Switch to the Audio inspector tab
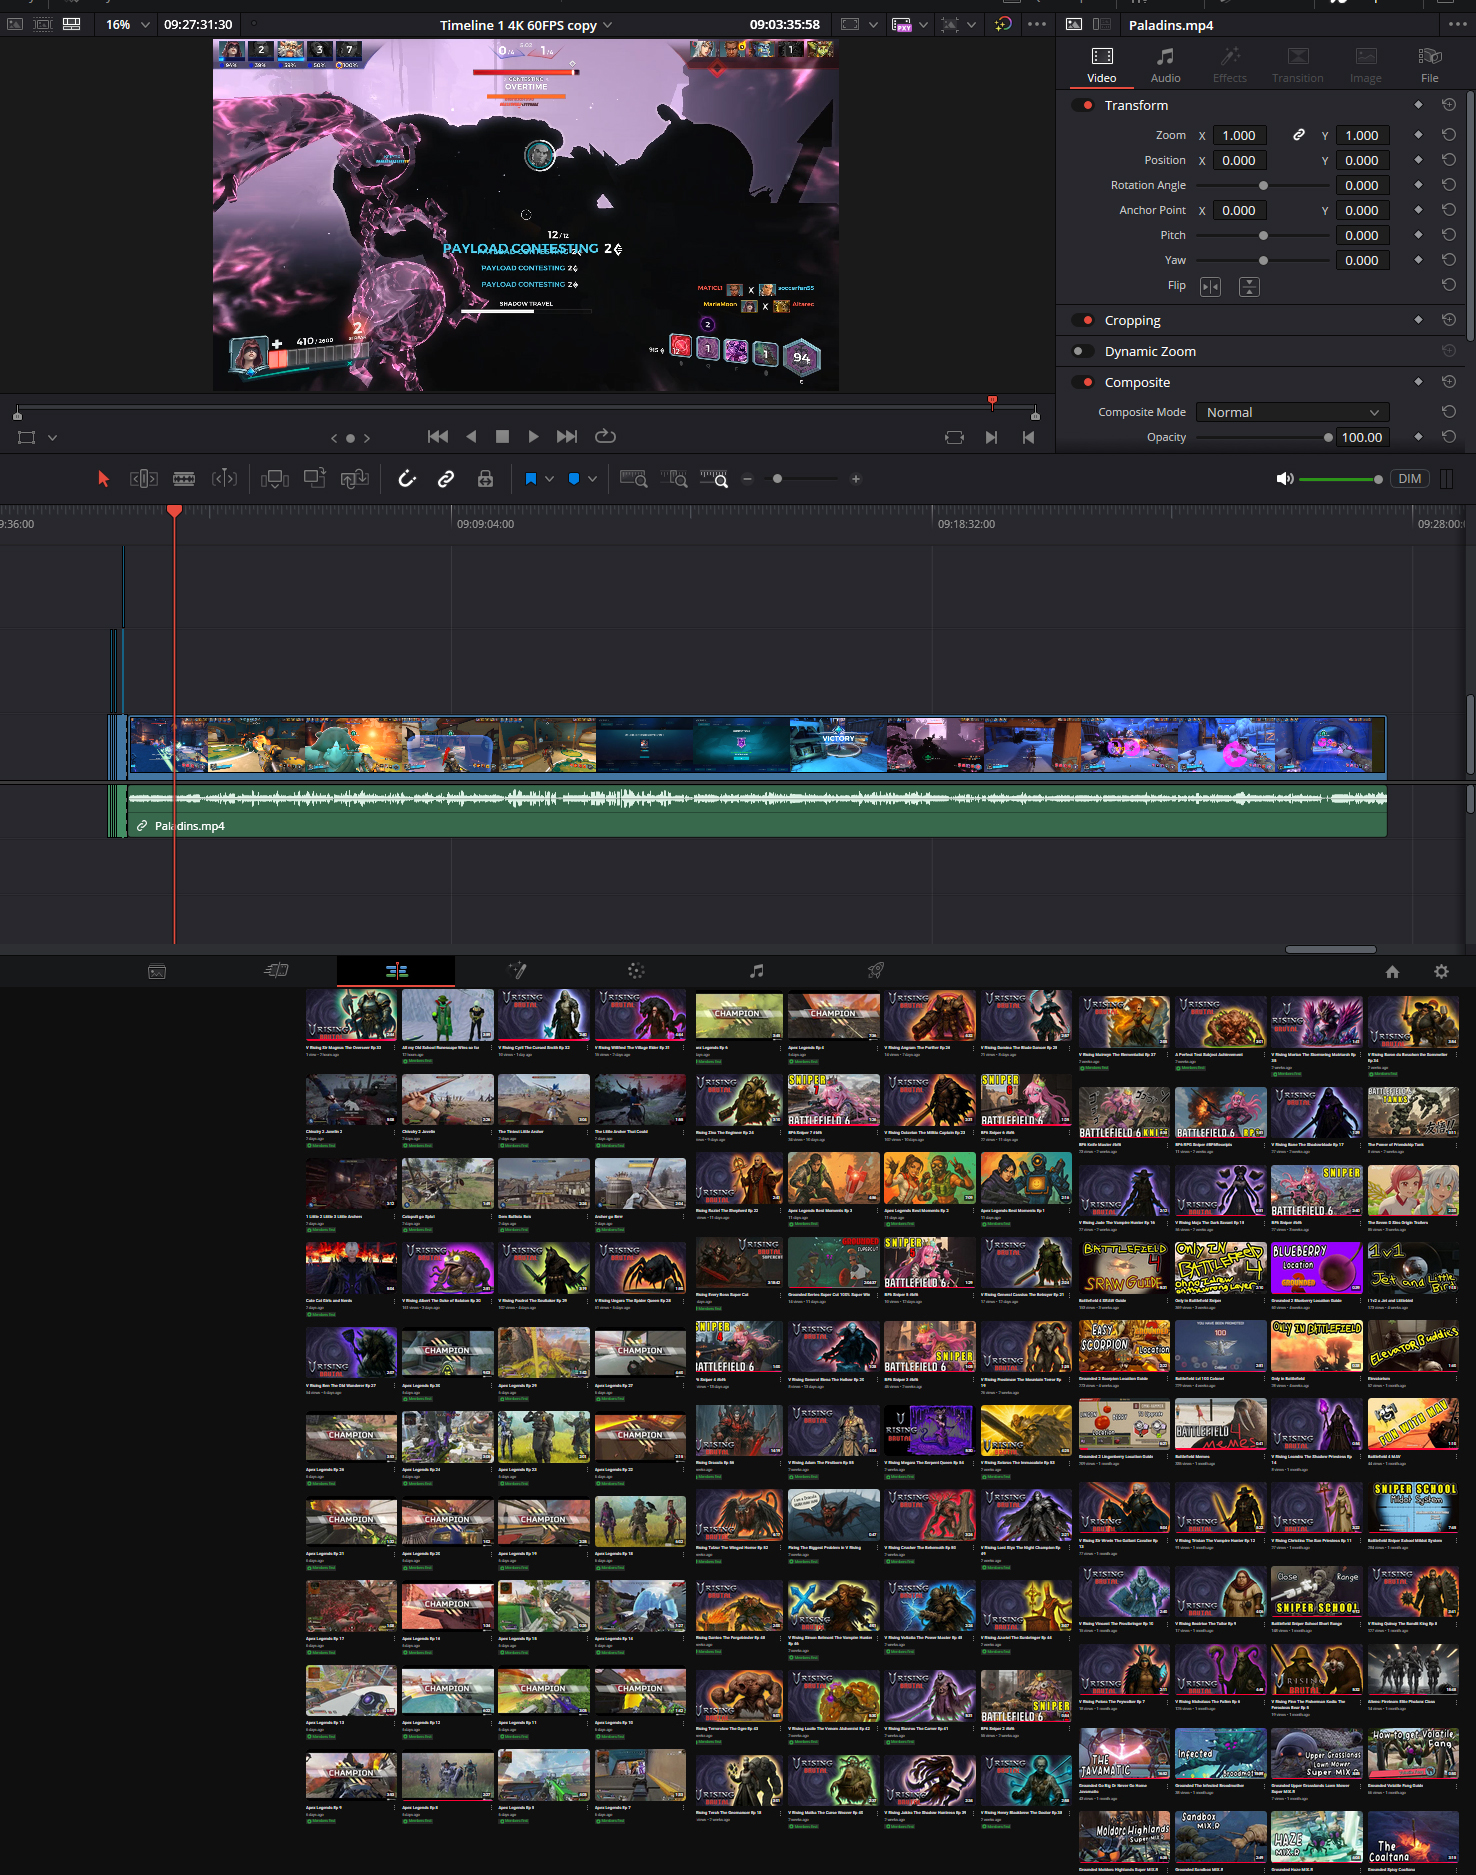 1165,65
